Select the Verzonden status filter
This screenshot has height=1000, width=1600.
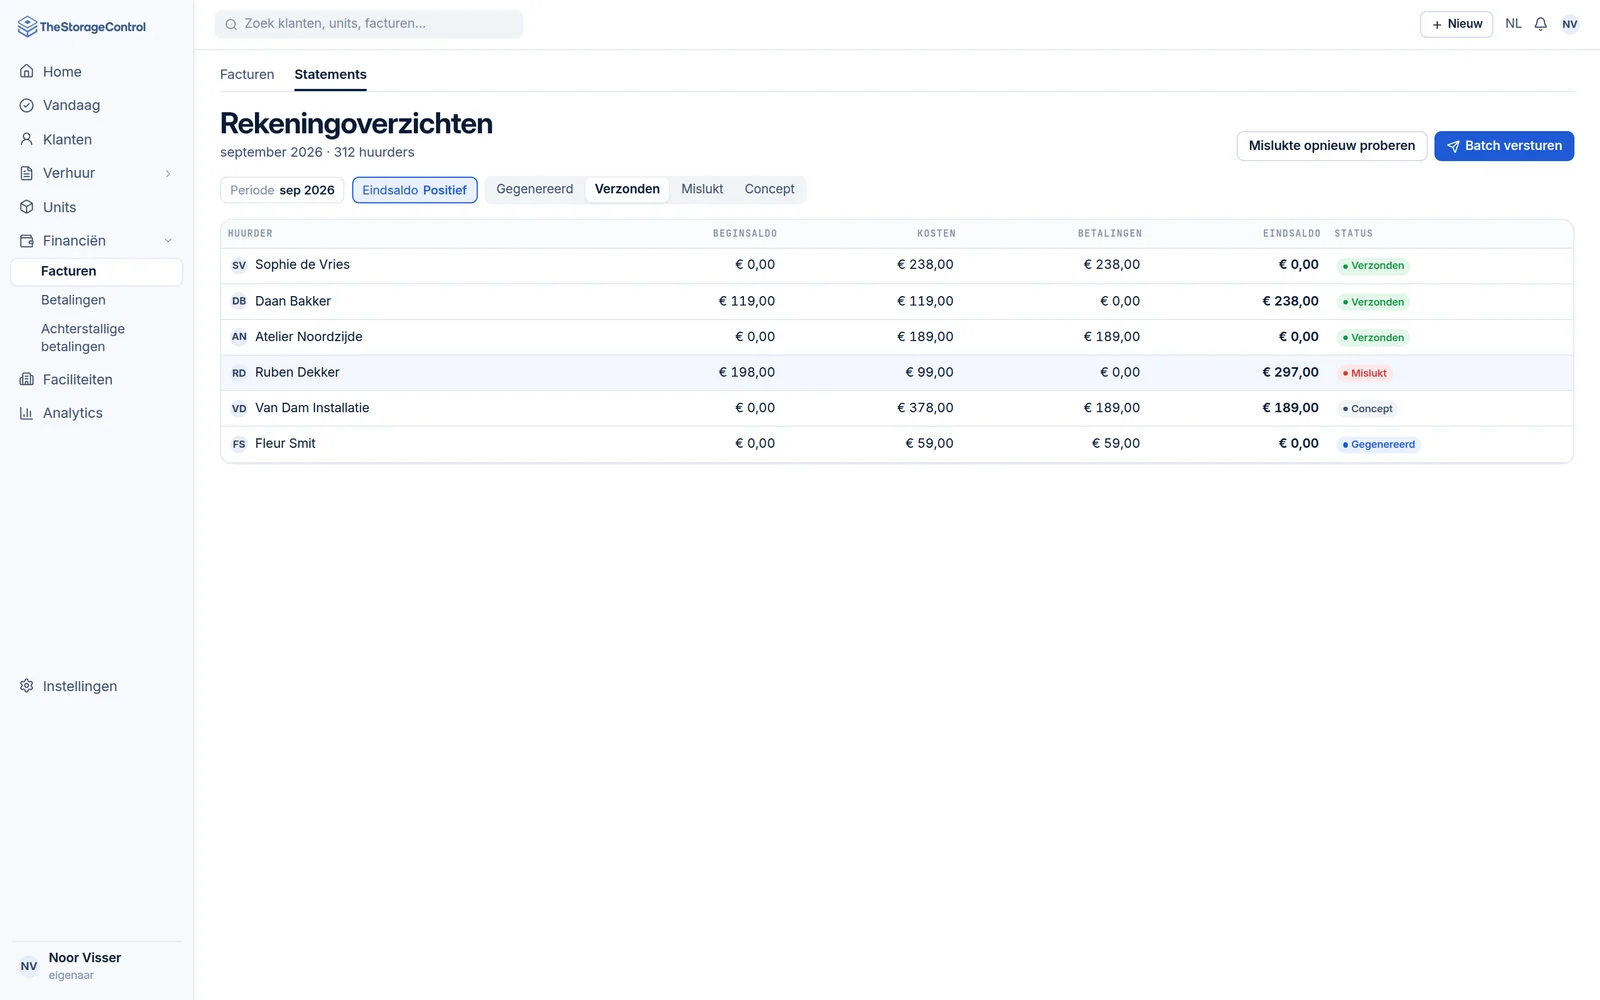[x=627, y=189]
